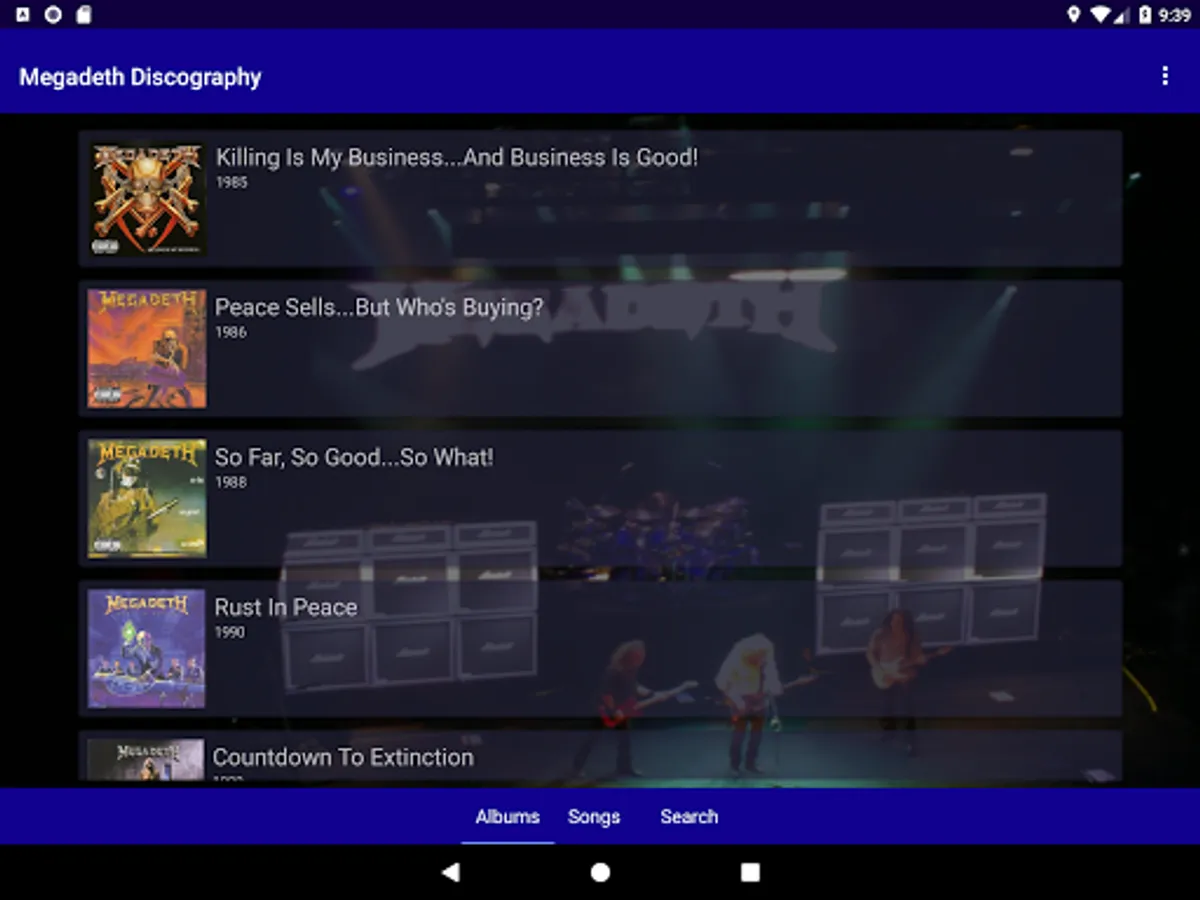Screen dimensions: 1200x900
Task: Click the 1985 year label
Action: tap(231, 183)
